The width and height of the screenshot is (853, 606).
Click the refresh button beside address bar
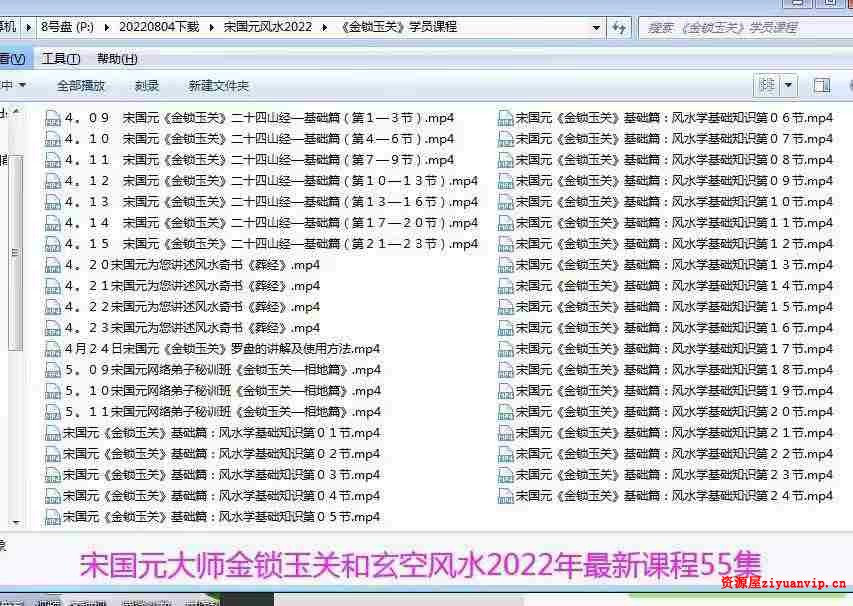(619, 27)
